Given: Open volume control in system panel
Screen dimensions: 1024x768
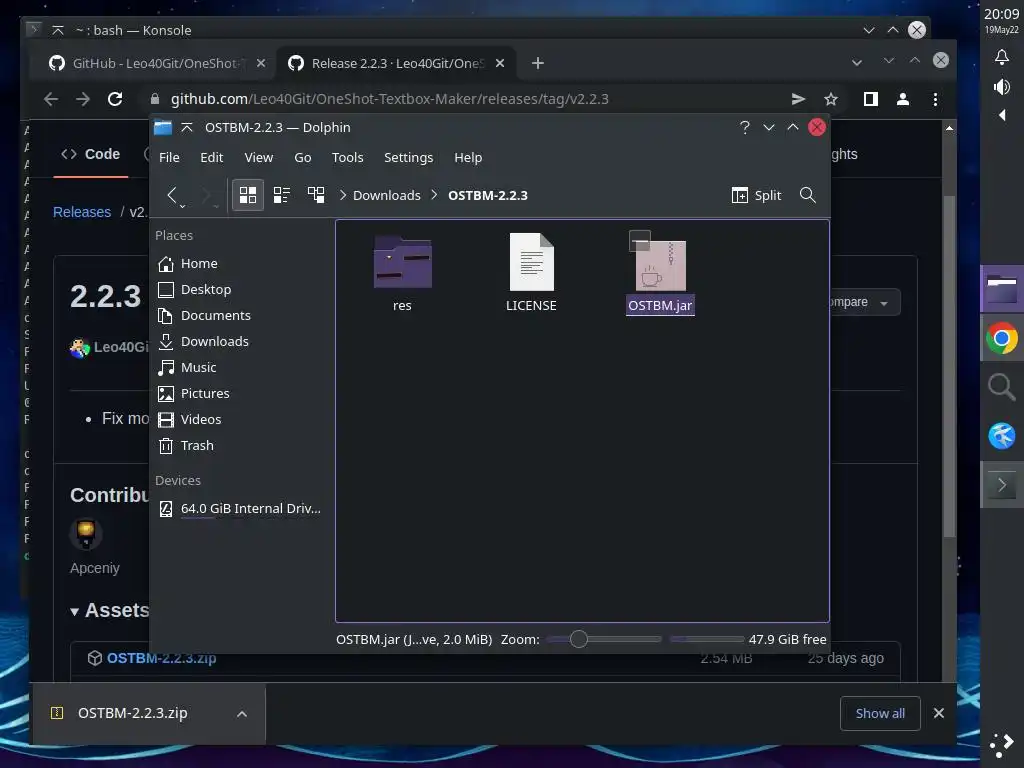Looking at the screenshot, I should click(1002, 87).
